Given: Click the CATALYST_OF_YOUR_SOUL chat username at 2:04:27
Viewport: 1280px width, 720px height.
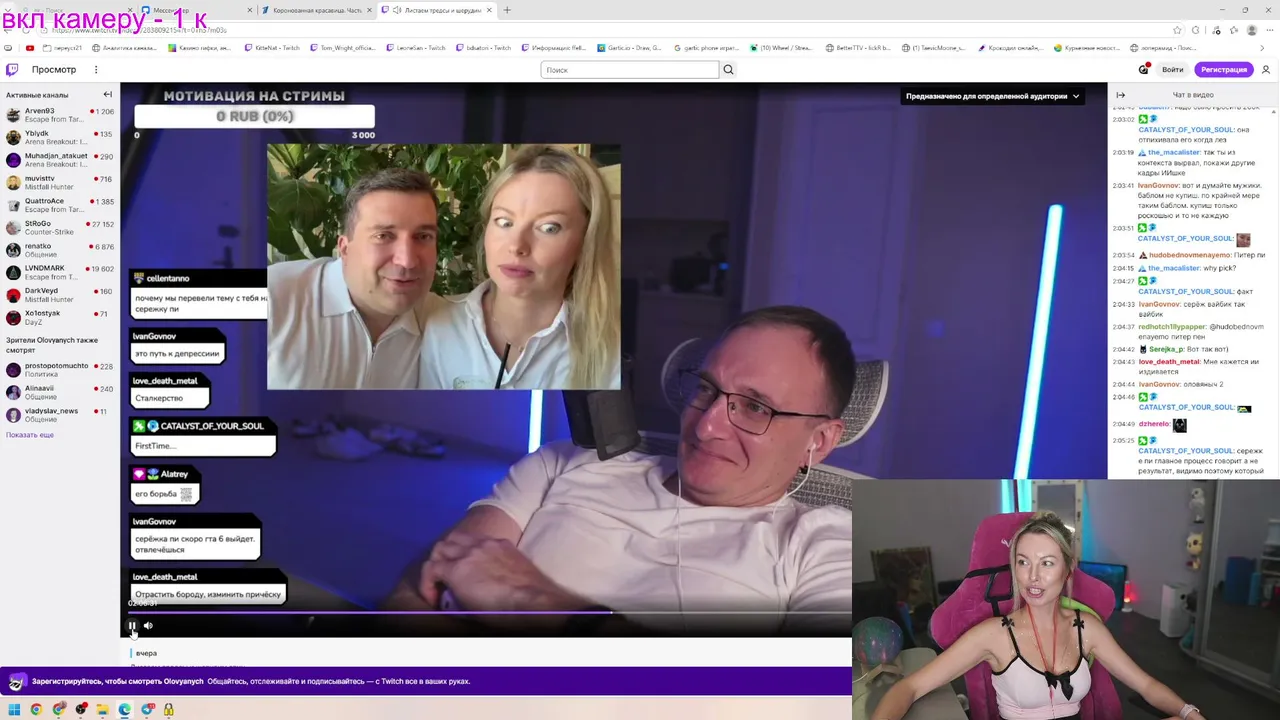Looking at the screenshot, I should (x=1186, y=291).
